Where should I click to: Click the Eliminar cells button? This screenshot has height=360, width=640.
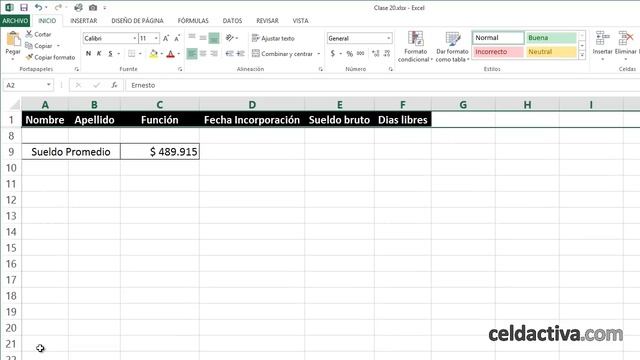point(625,46)
